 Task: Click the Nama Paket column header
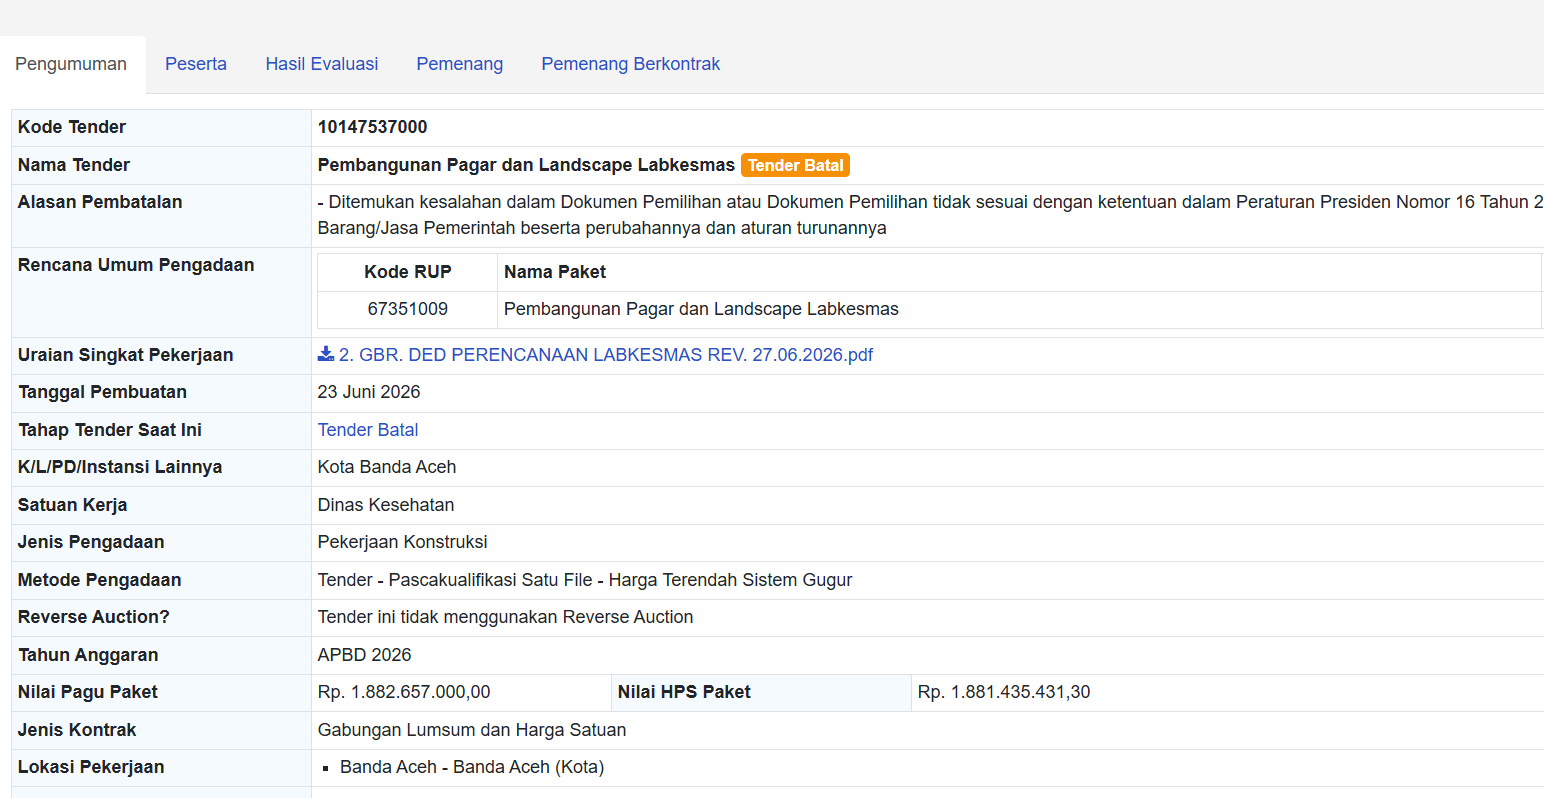tap(555, 272)
